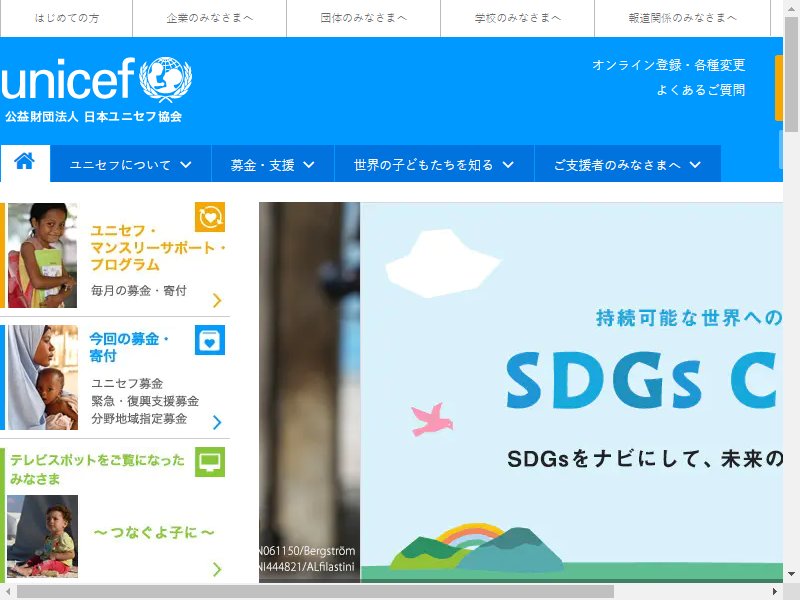Image resolution: width=800 pixels, height=600 pixels.
Task: Click the orange monthly support cycle-heart icon
Action: 210,217
